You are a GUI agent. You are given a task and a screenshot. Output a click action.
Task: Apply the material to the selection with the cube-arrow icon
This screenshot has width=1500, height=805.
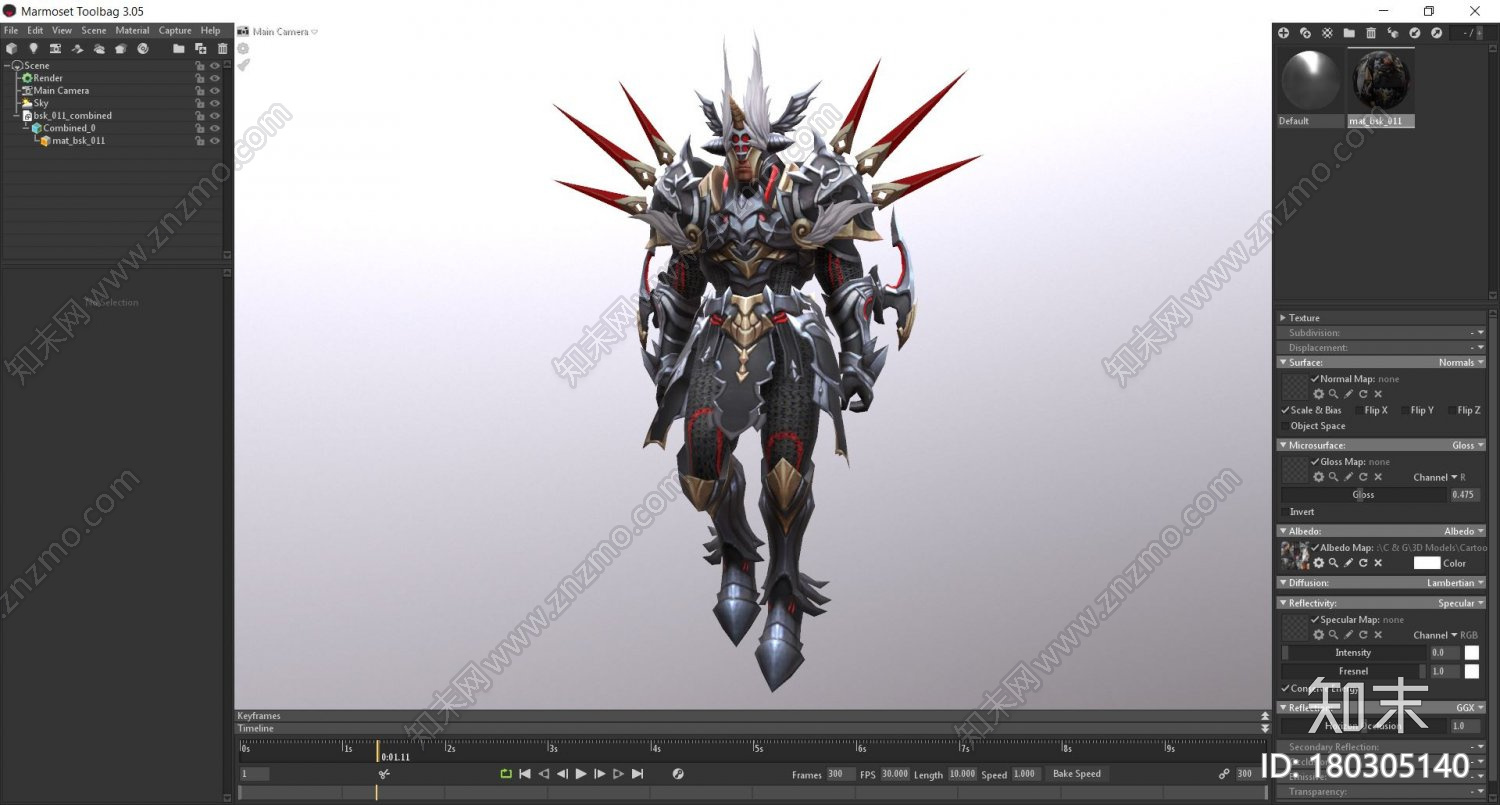[x=1393, y=33]
